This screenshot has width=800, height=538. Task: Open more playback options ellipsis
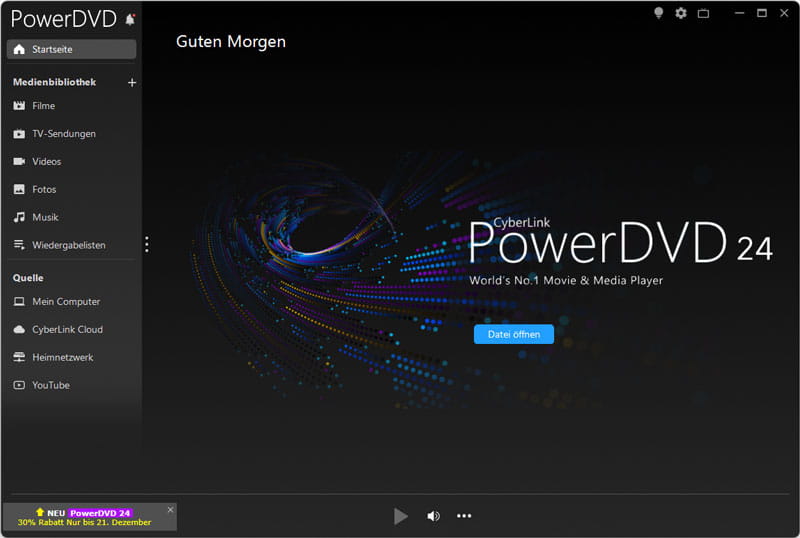tap(464, 516)
